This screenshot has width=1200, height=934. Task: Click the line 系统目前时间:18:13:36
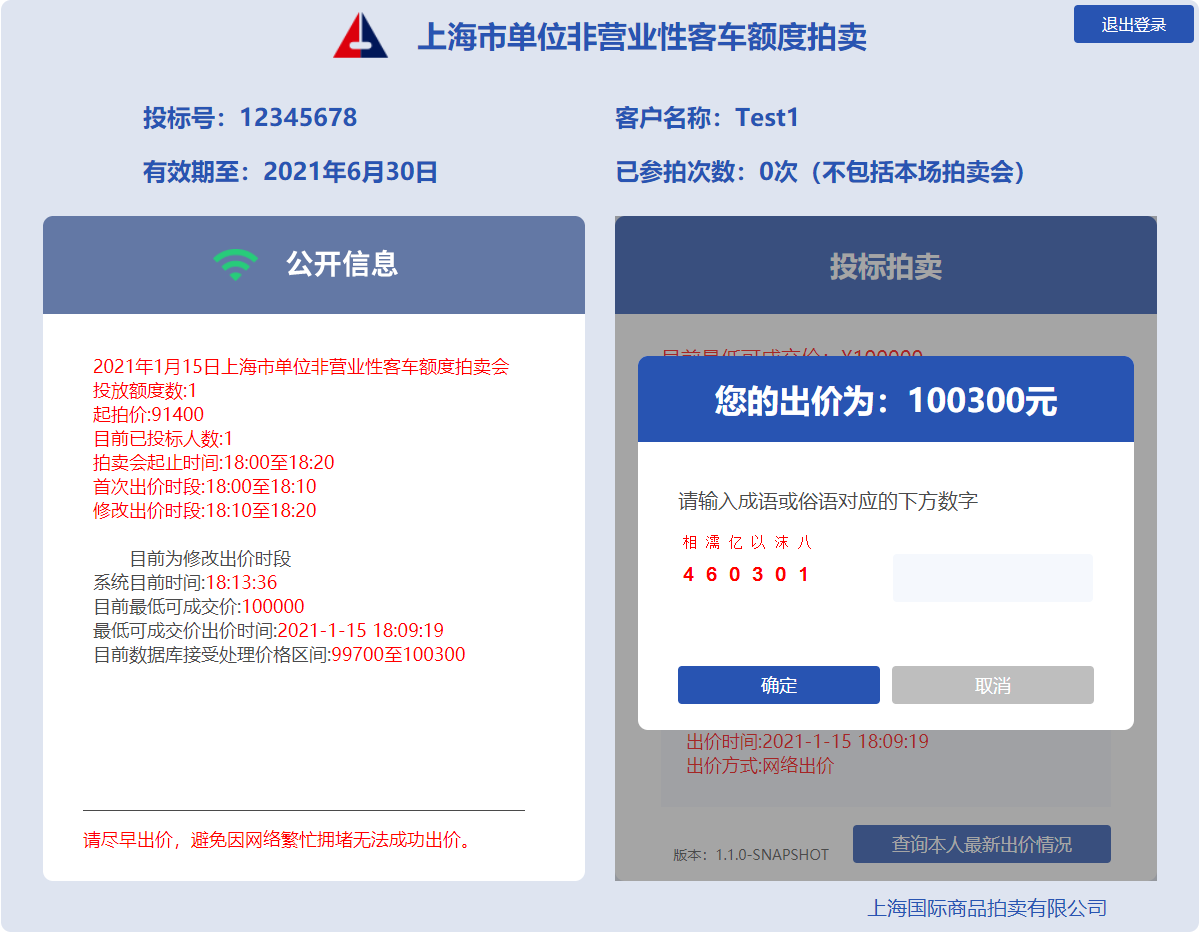(185, 583)
